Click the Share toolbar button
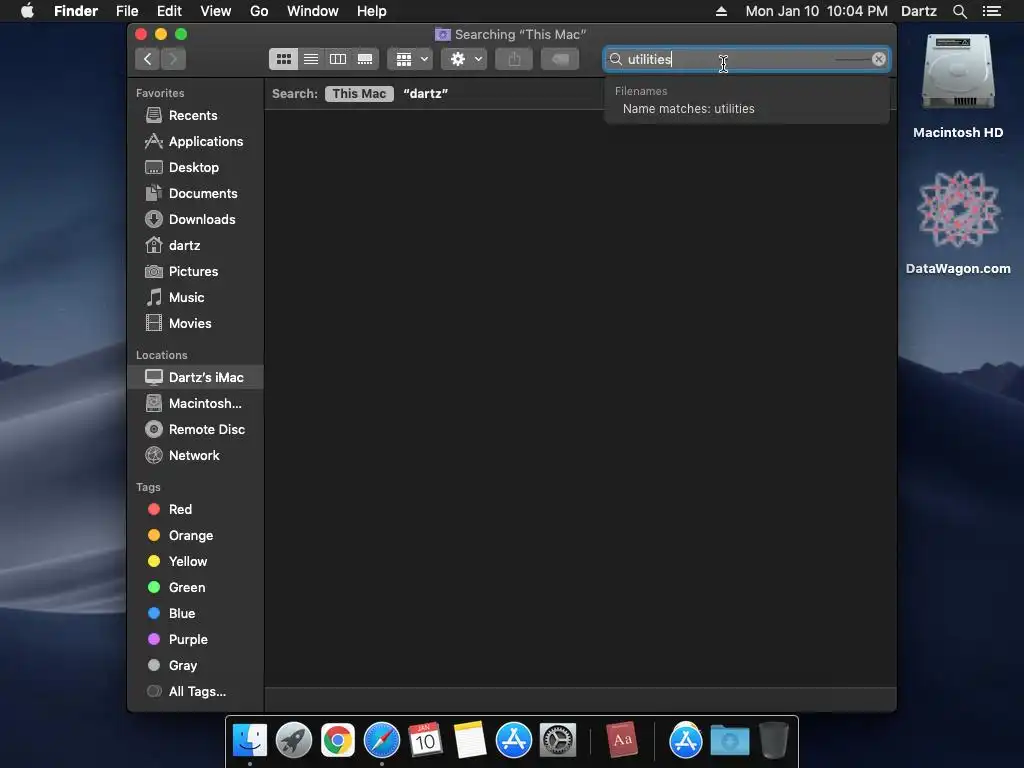Image resolution: width=1024 pixels, height=768 pixels. click(x=514, y=59)
